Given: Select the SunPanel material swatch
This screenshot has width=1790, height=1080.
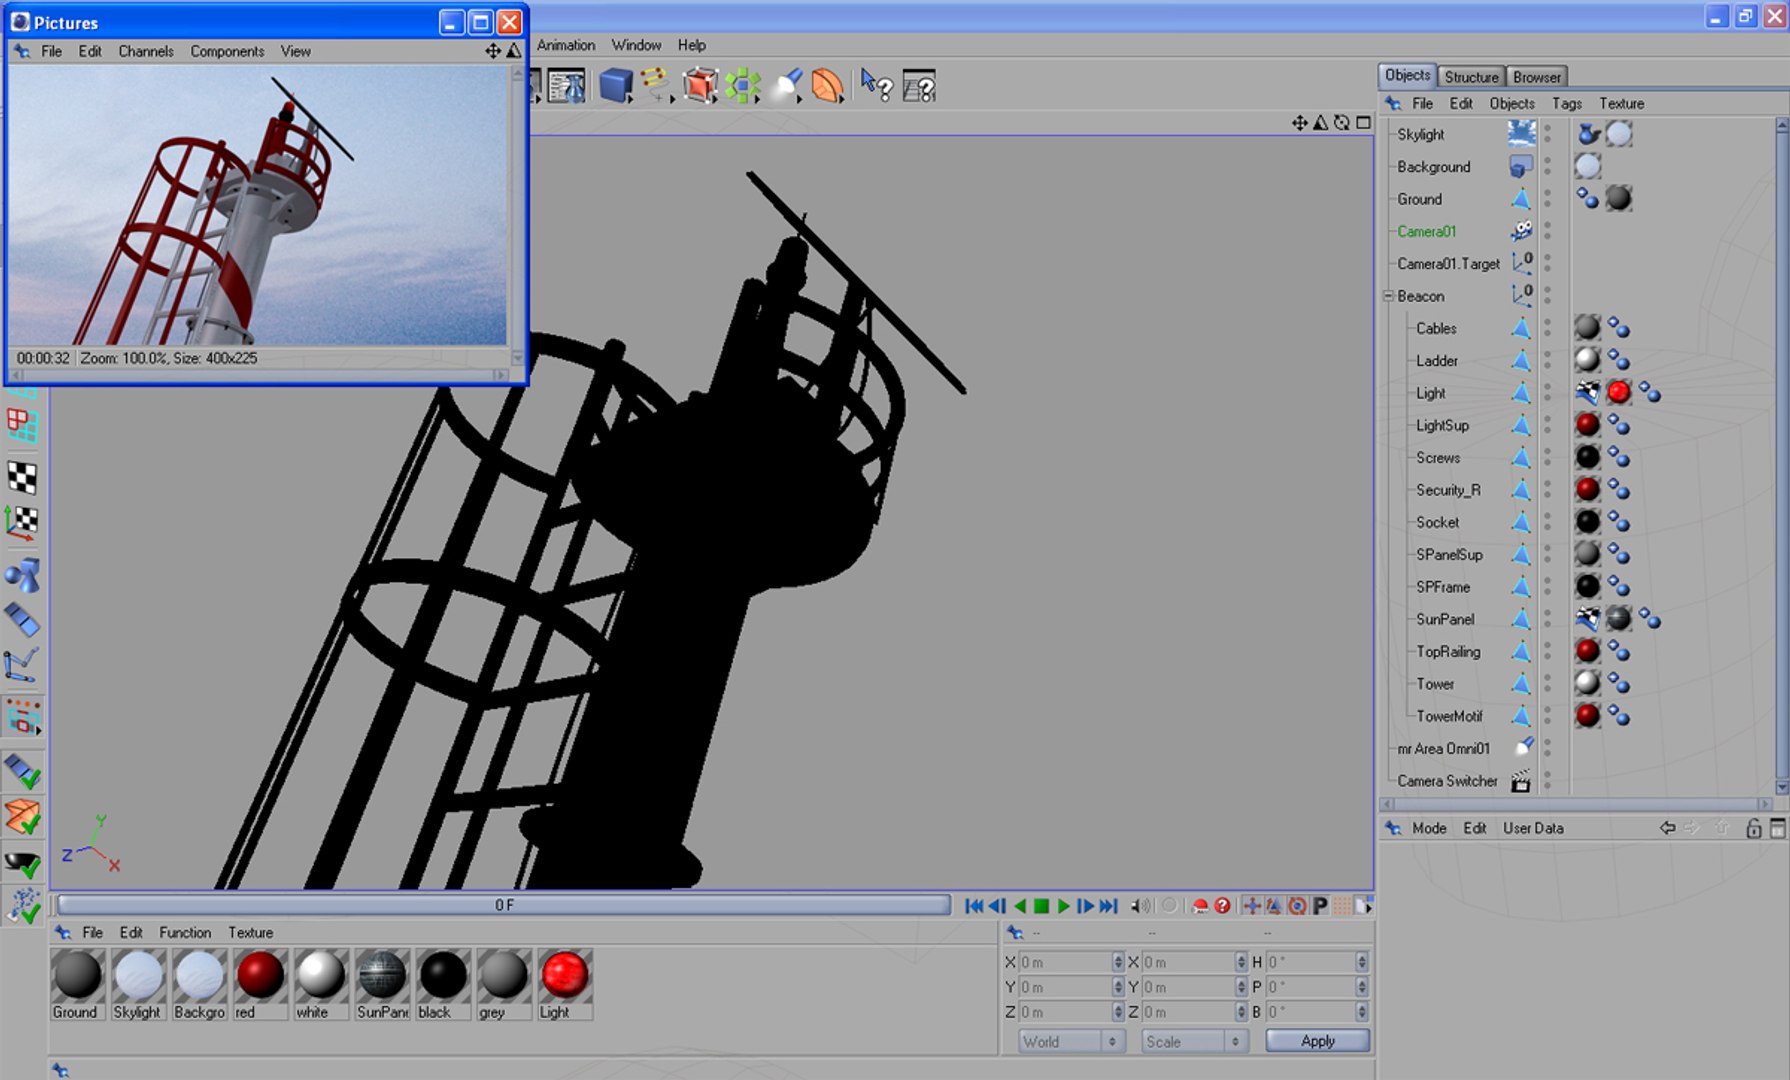Looking at the screenshot, I should pyautogui.click(x=382, y=984).
